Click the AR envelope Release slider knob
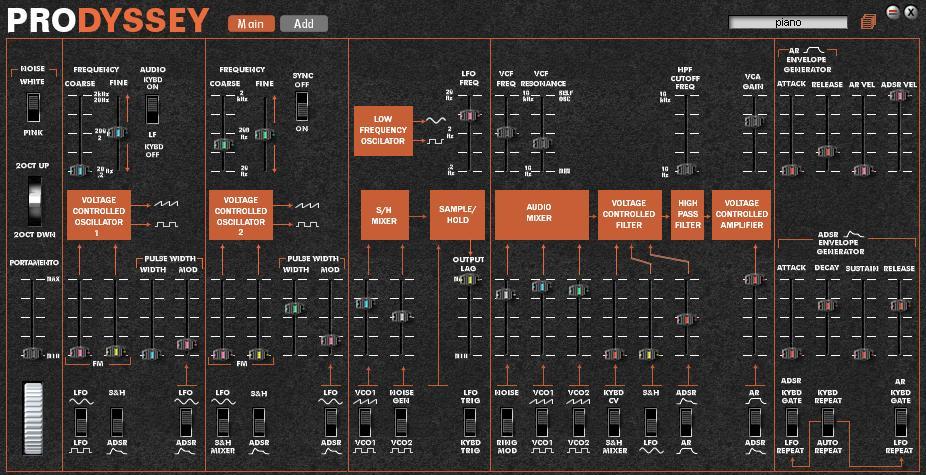 click(x=827, y=152)
